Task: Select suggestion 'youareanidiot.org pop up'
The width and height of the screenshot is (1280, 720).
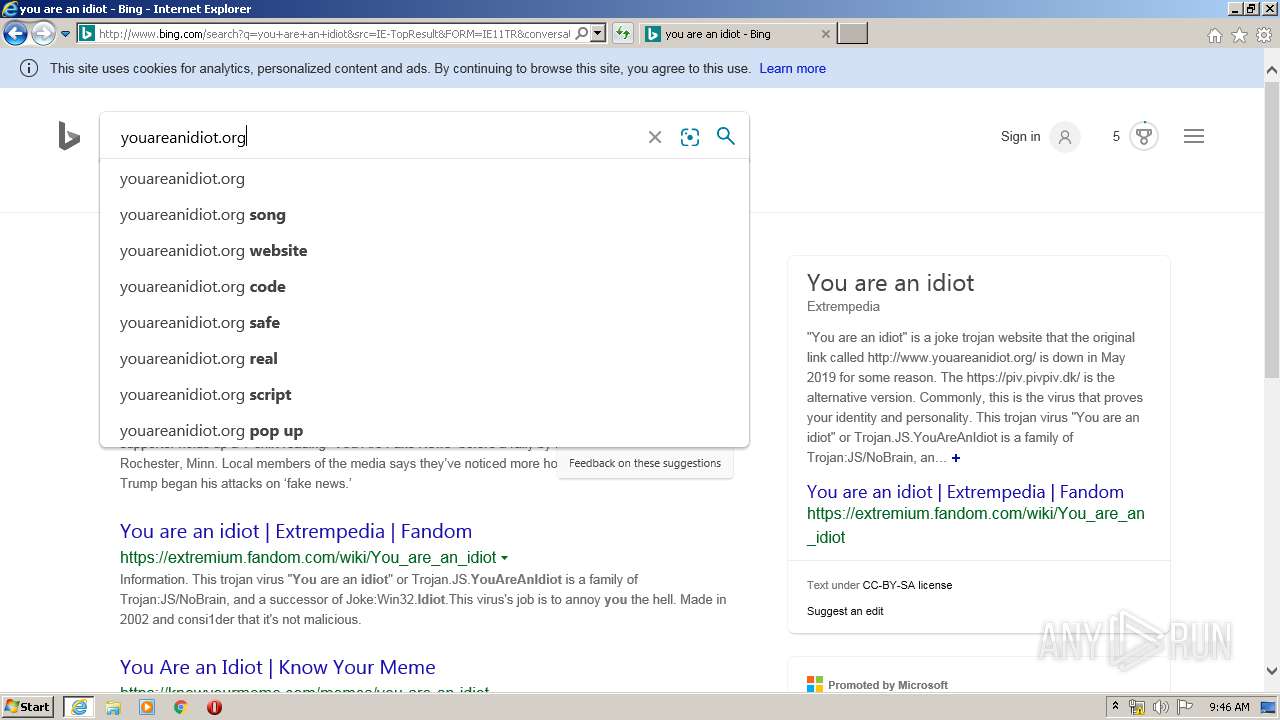Action: [424, 430]
